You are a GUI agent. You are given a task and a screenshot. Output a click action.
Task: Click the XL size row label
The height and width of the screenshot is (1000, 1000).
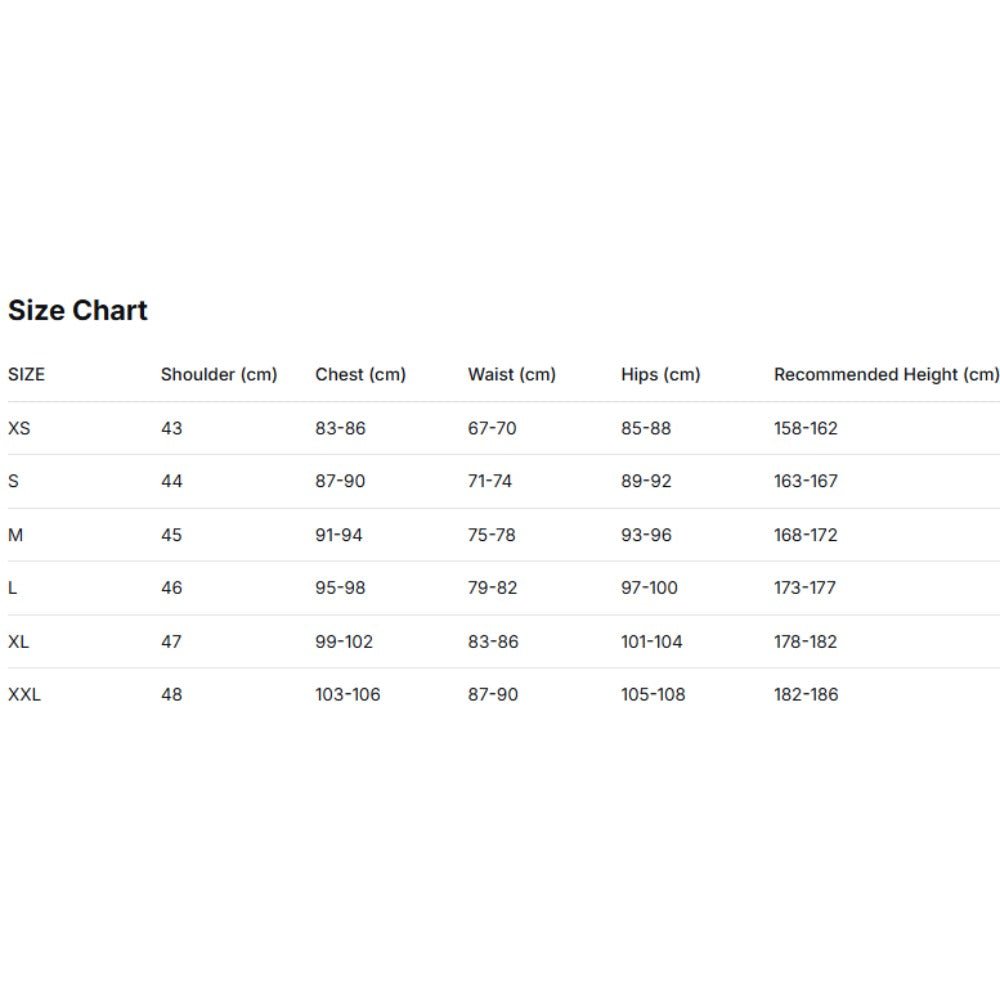pos(19,641)
